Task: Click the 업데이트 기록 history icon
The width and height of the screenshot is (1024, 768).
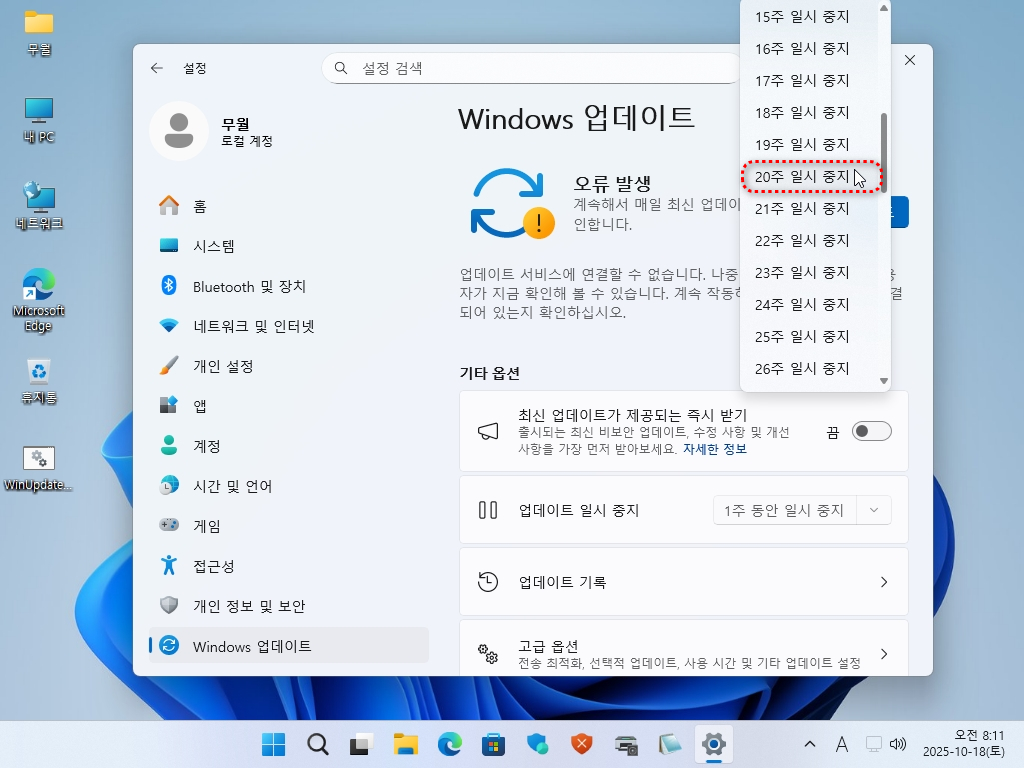Action: pos(488,582)
